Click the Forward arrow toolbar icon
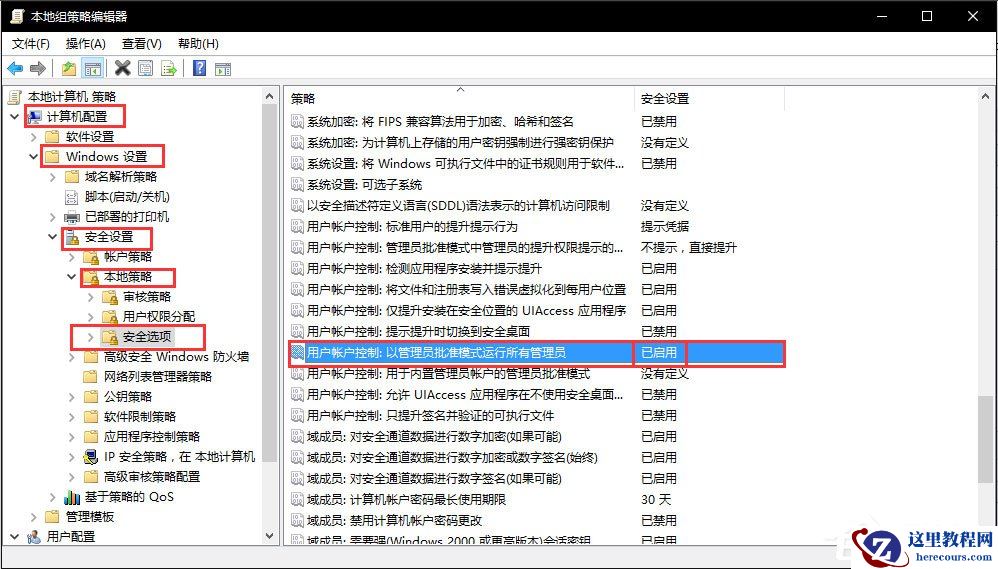Screen dimensions: 998x569 click(x=38, y=68)
